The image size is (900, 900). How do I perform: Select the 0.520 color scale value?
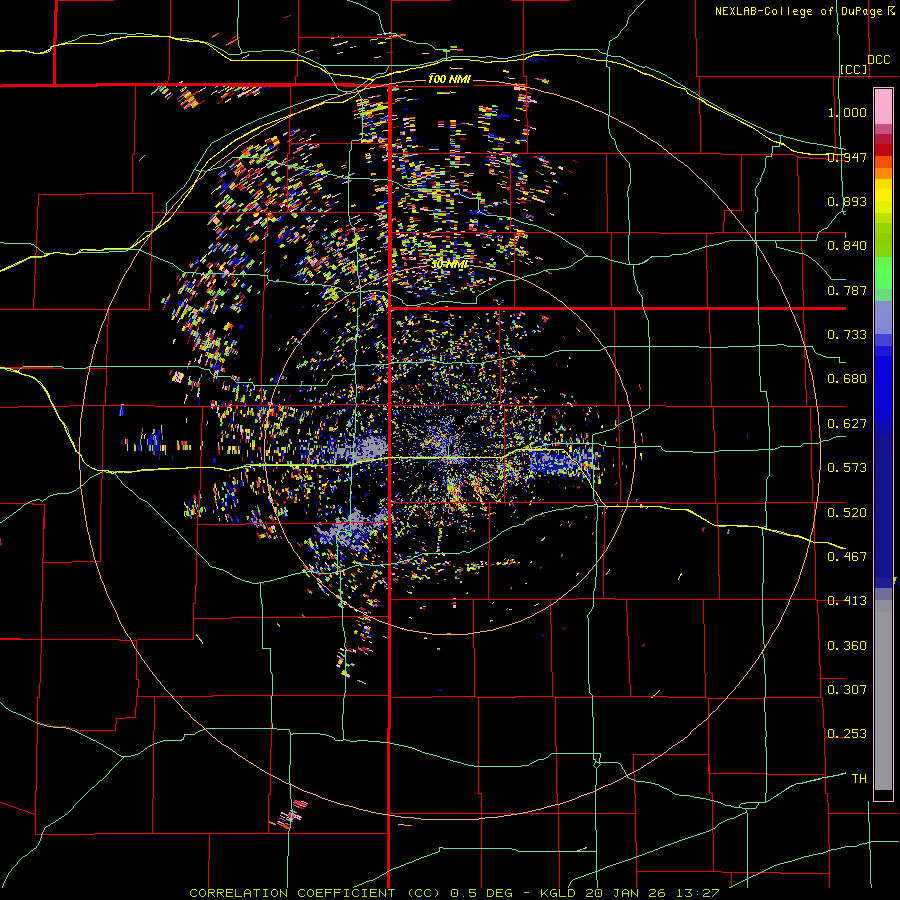pyautogui.click(x=847, y=512)
